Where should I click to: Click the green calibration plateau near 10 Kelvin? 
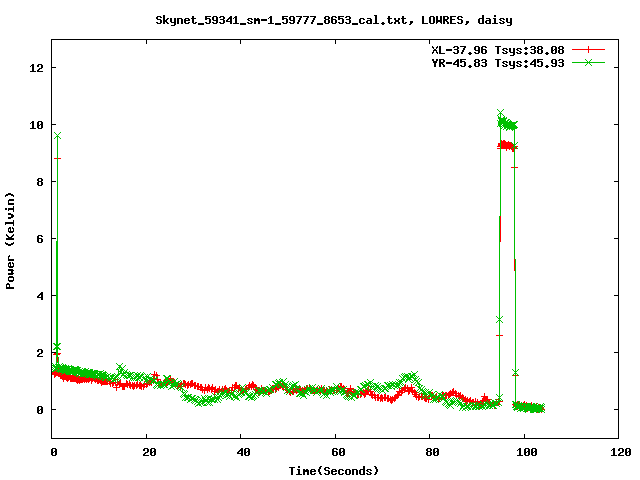(508, 123)
